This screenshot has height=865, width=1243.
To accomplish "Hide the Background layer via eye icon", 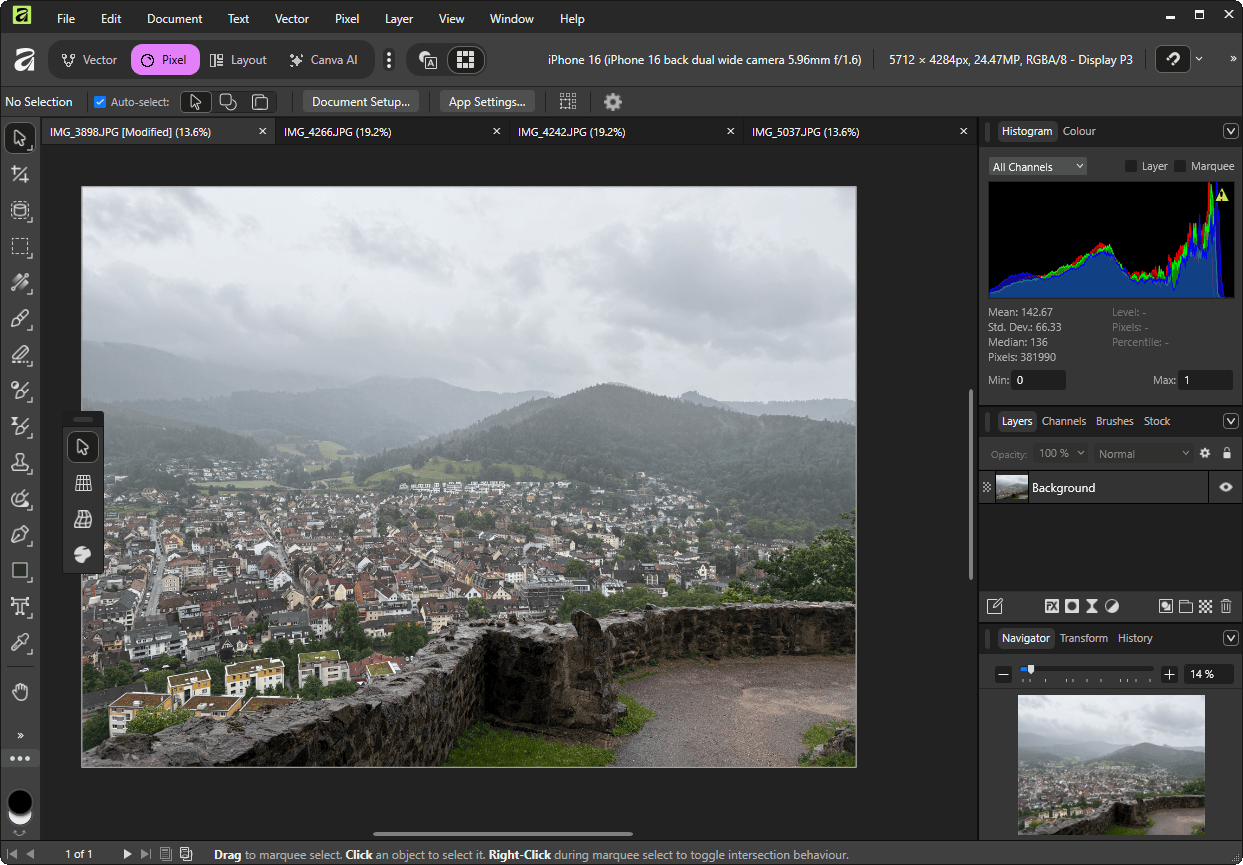I will [x=1226, y=488].
